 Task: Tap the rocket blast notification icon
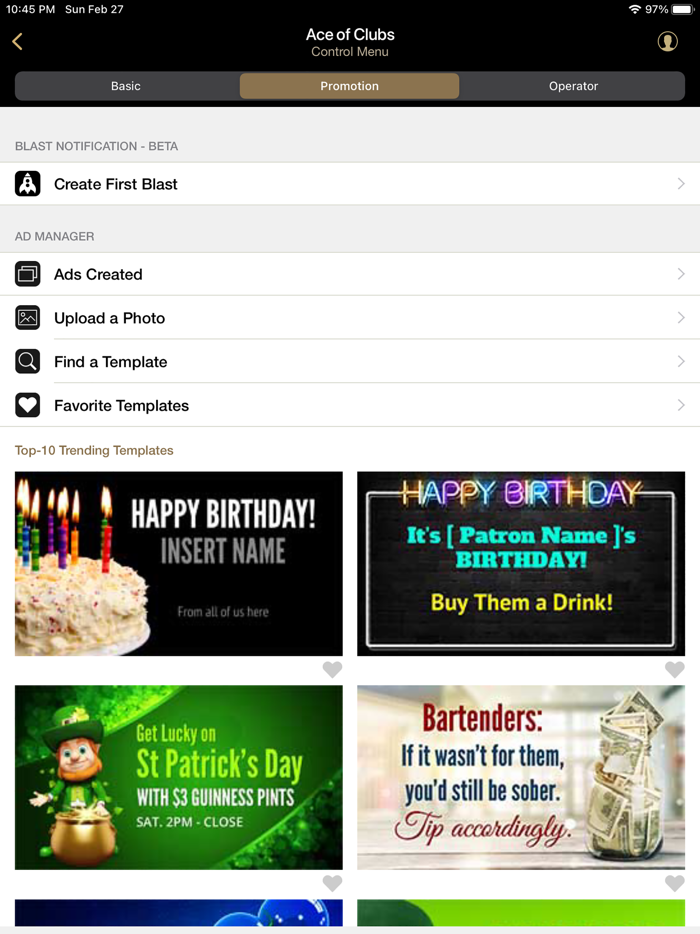(27, 183)
